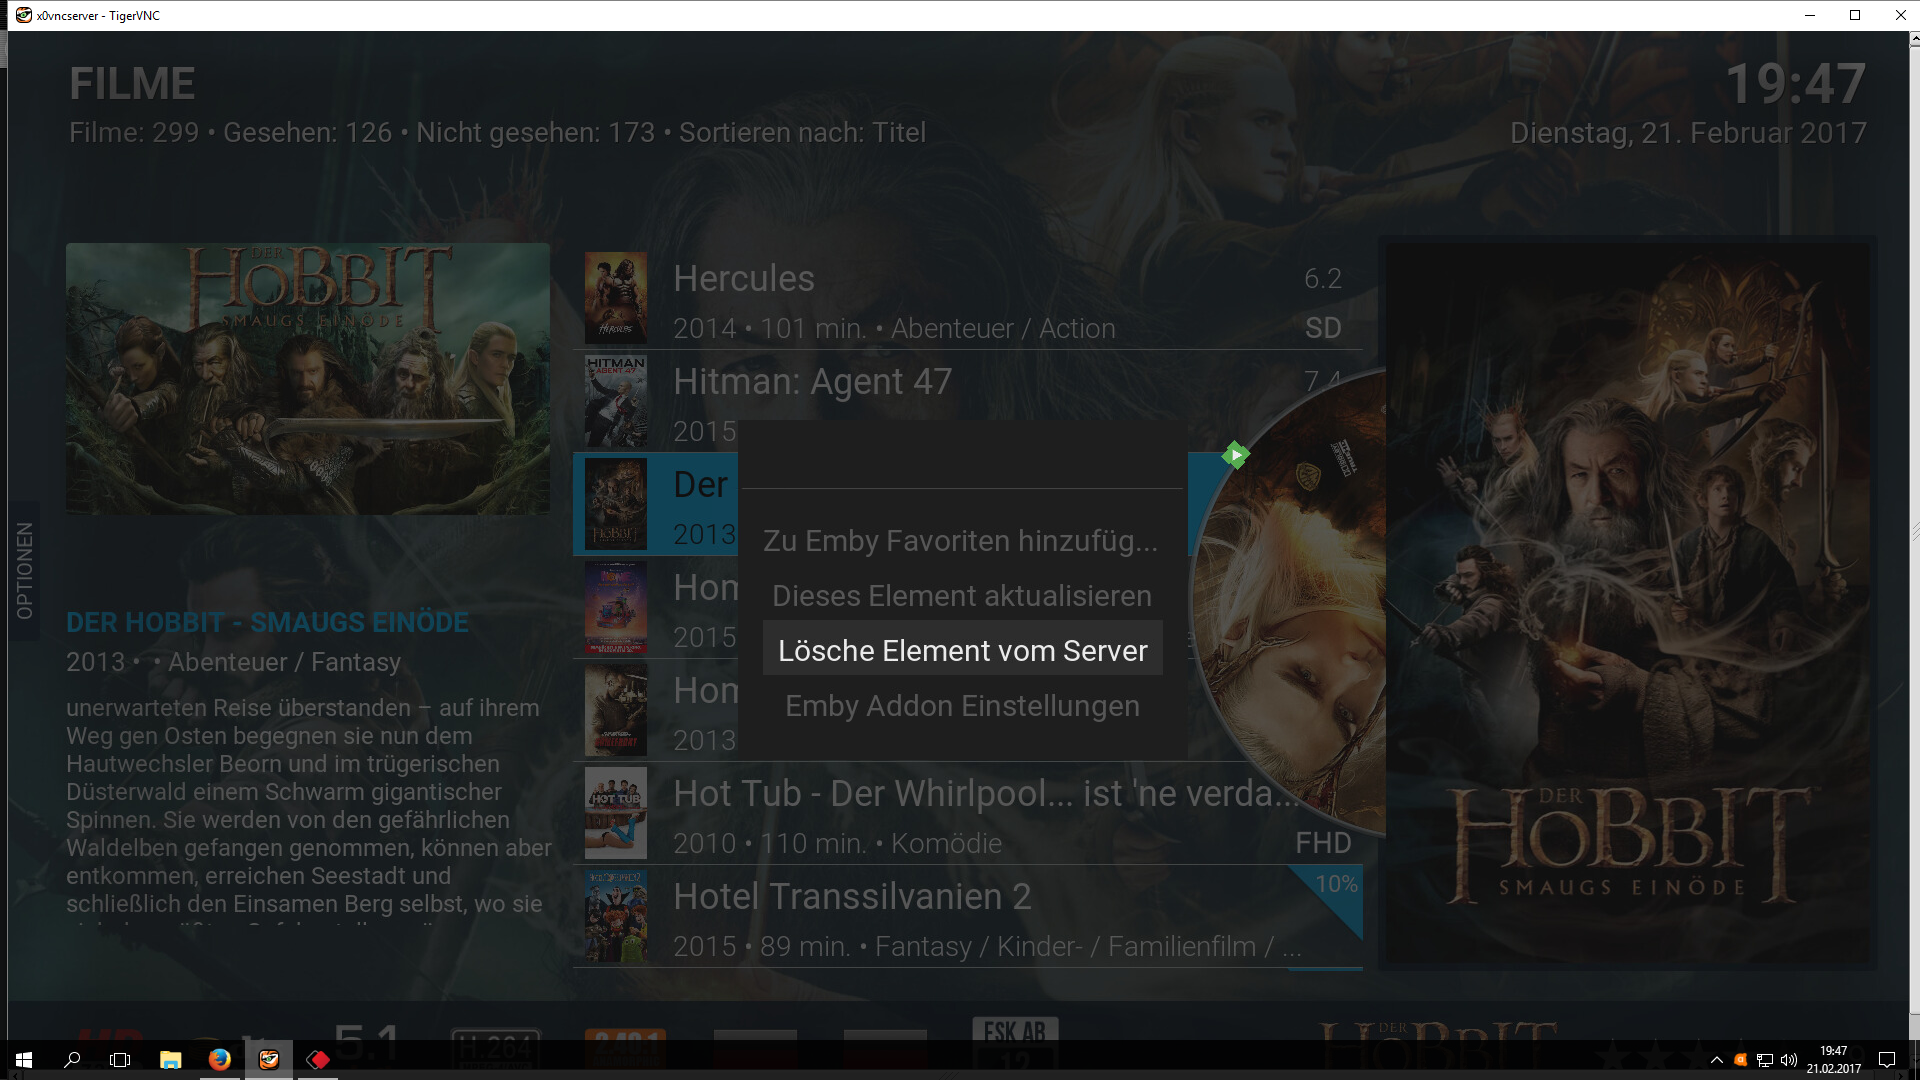Open the Action Center notifications icon

coord(1887,1060)
